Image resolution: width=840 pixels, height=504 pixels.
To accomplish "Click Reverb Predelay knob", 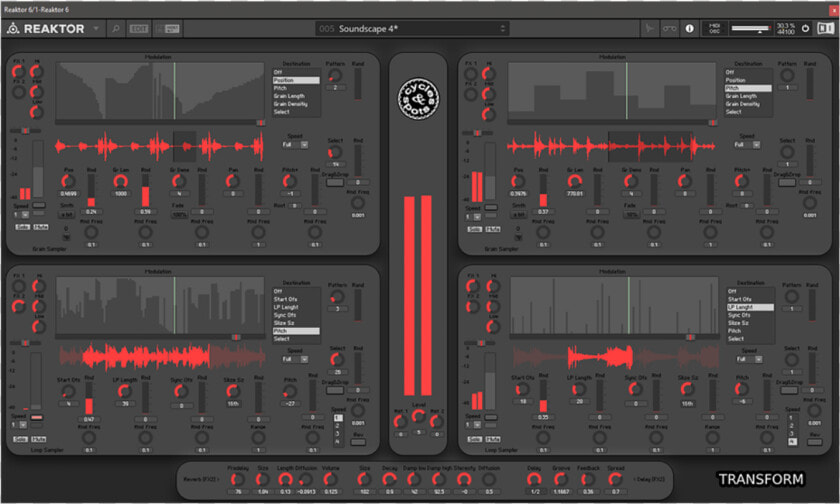I will pyautogui.click(x=238, y=480).
